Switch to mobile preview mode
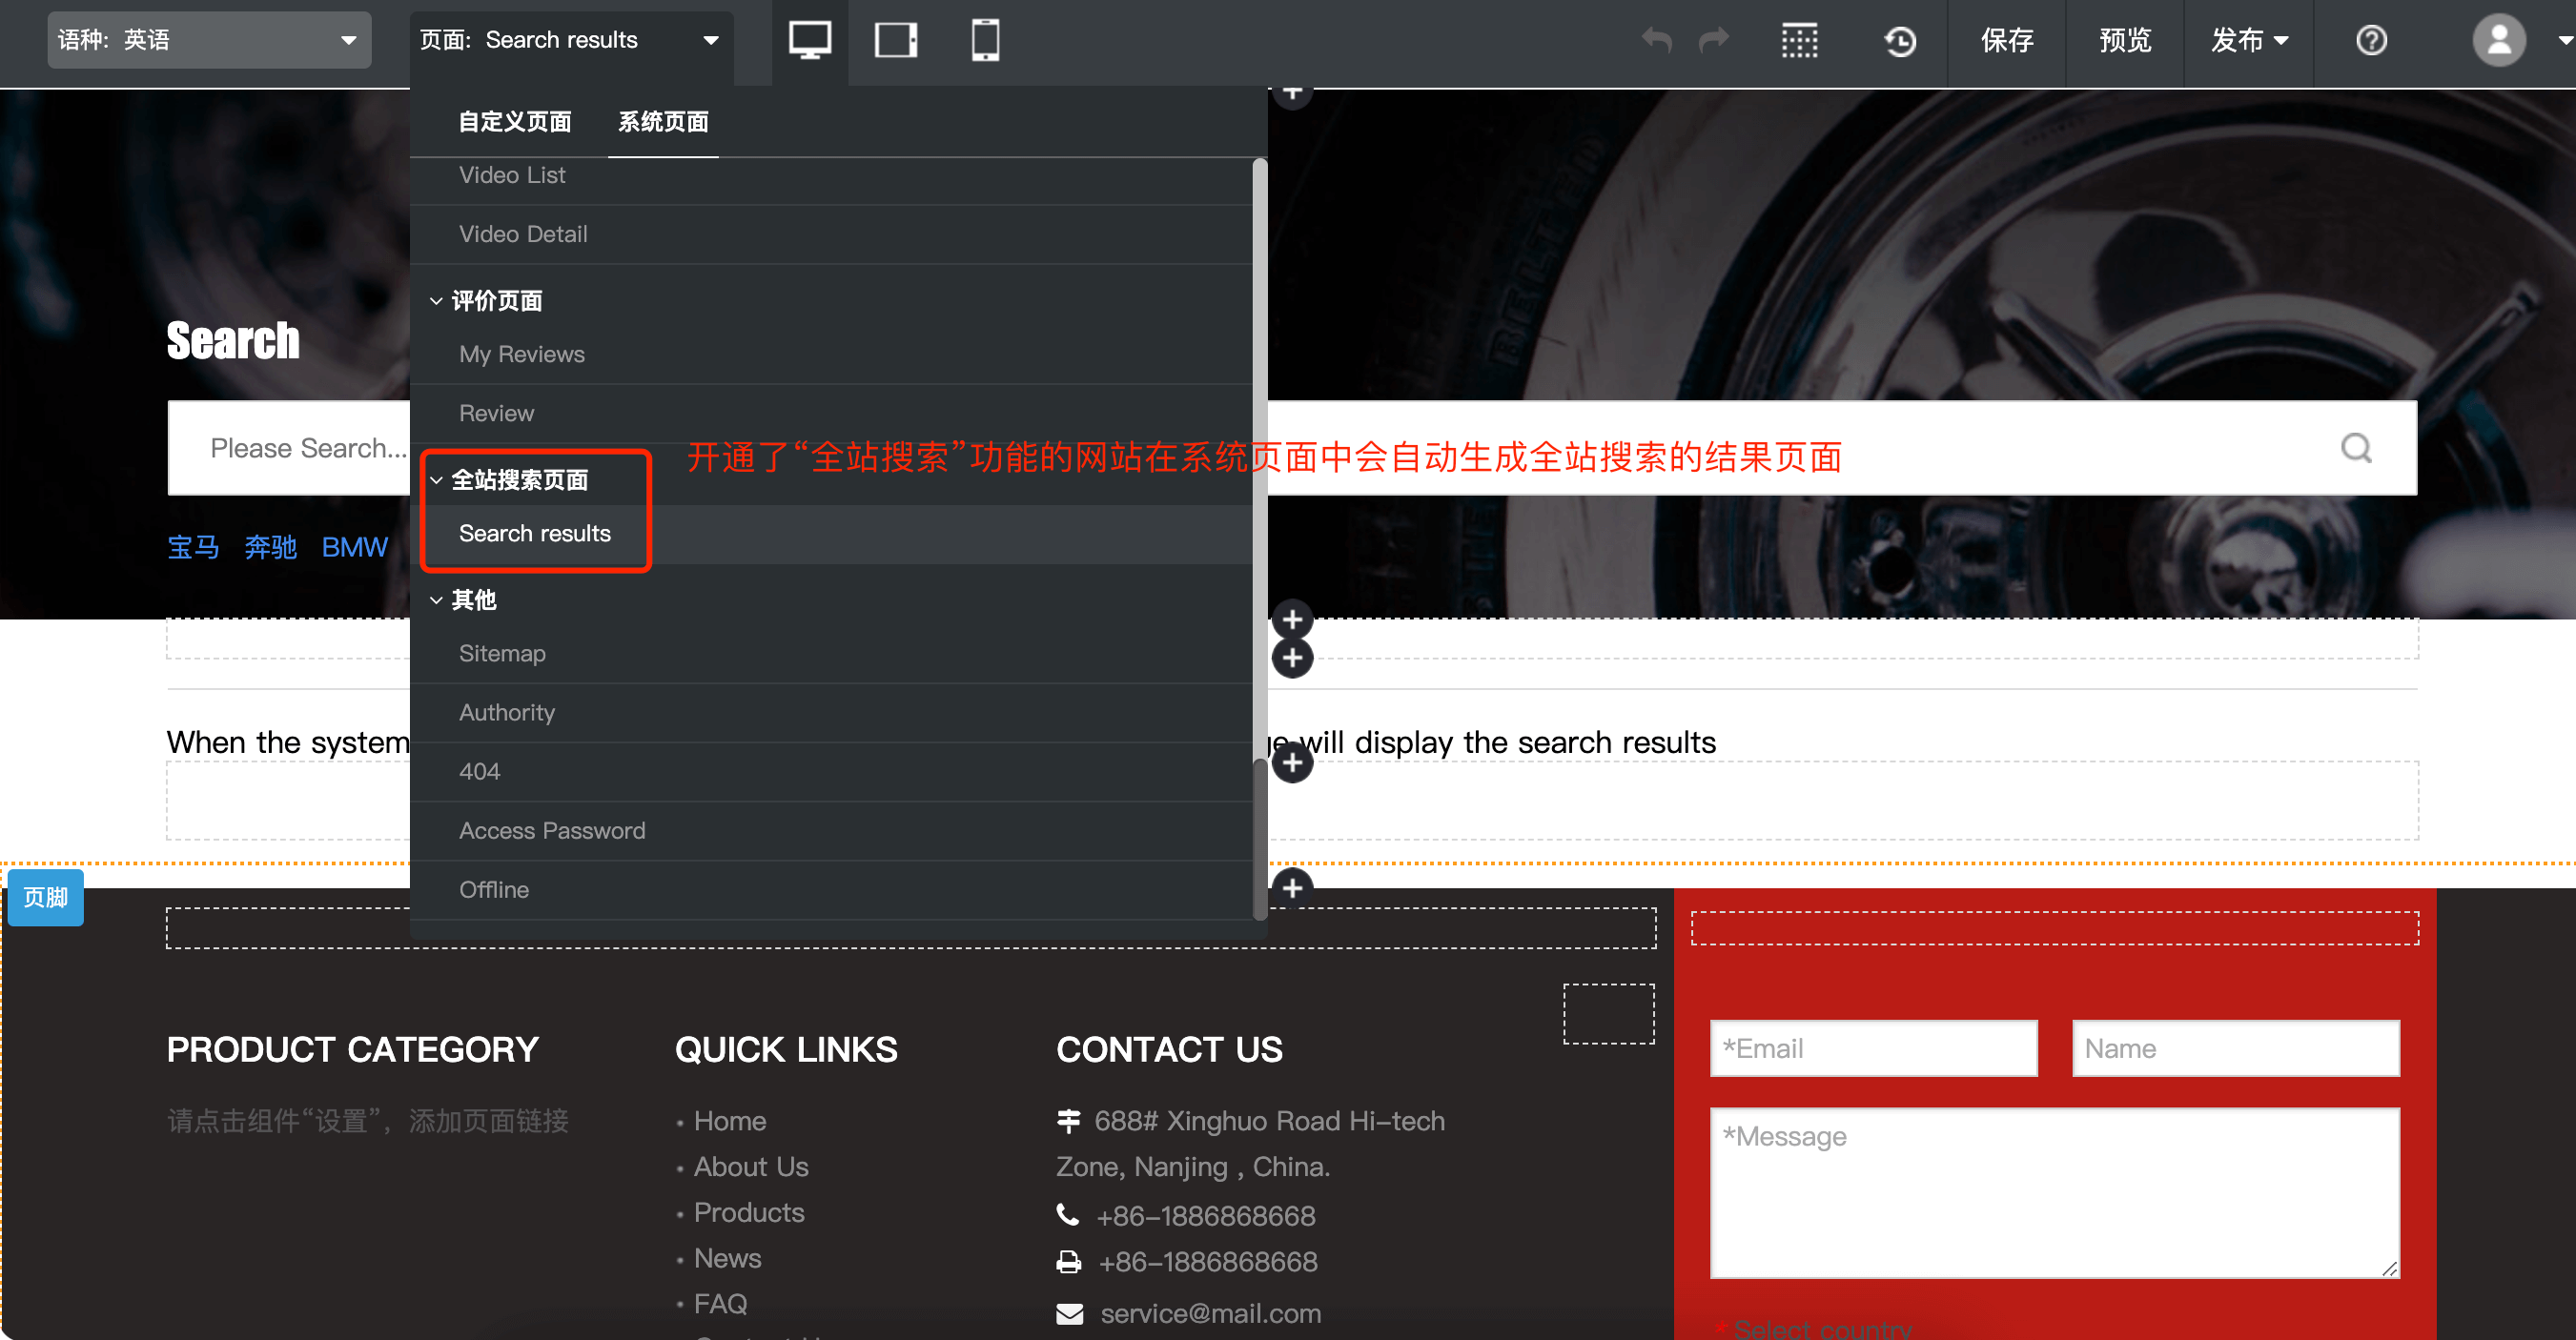2576x1340 pixels. click(x=985, y=40)
